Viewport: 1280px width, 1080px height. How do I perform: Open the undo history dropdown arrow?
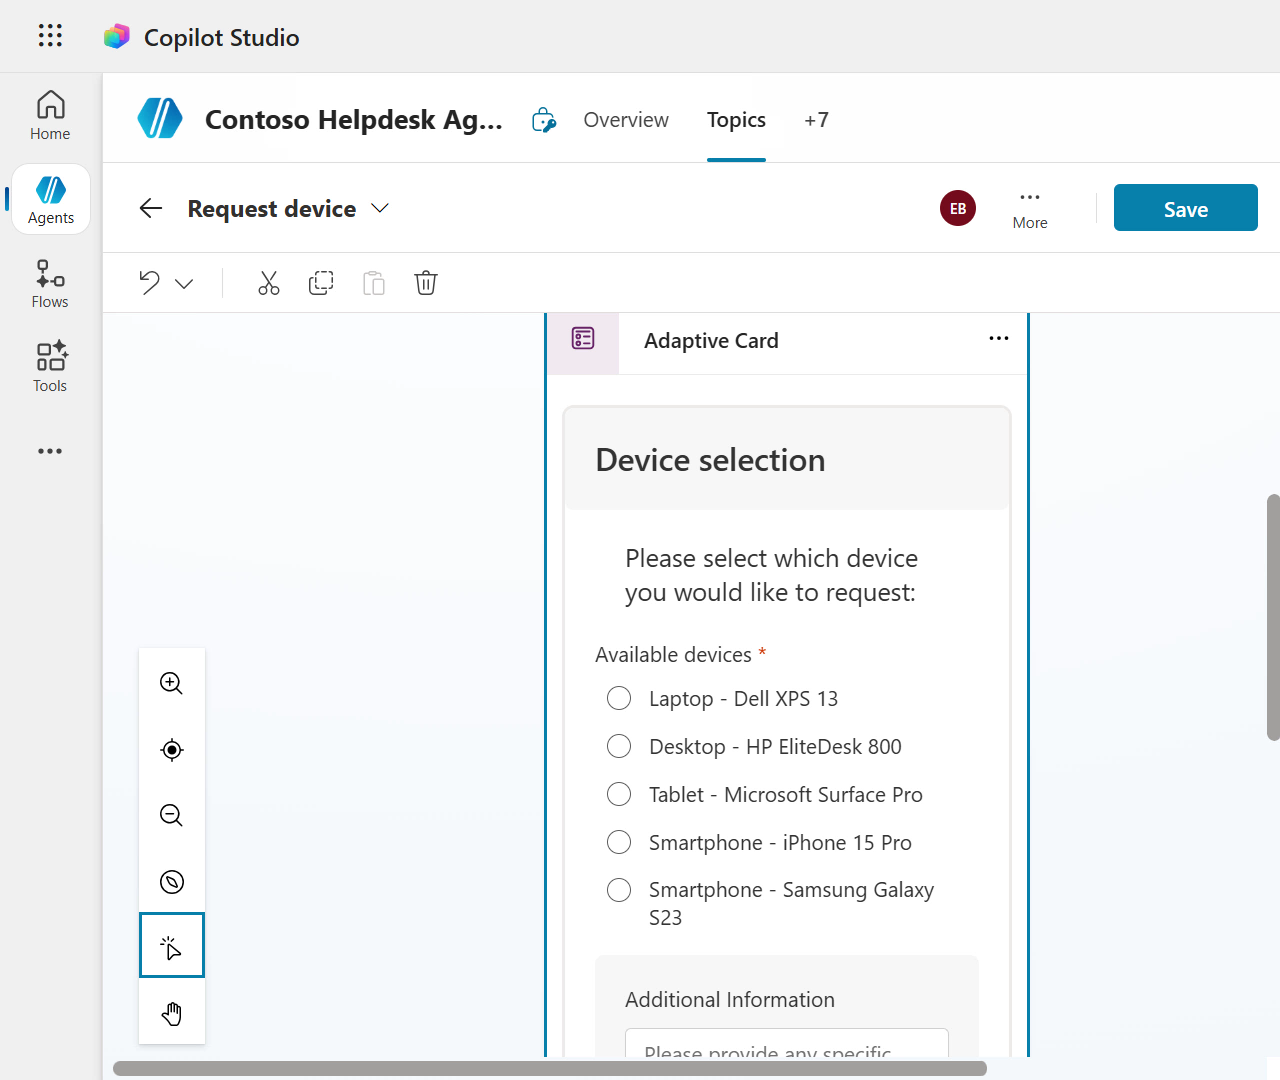pyautogui.click(x=186, y=283)
